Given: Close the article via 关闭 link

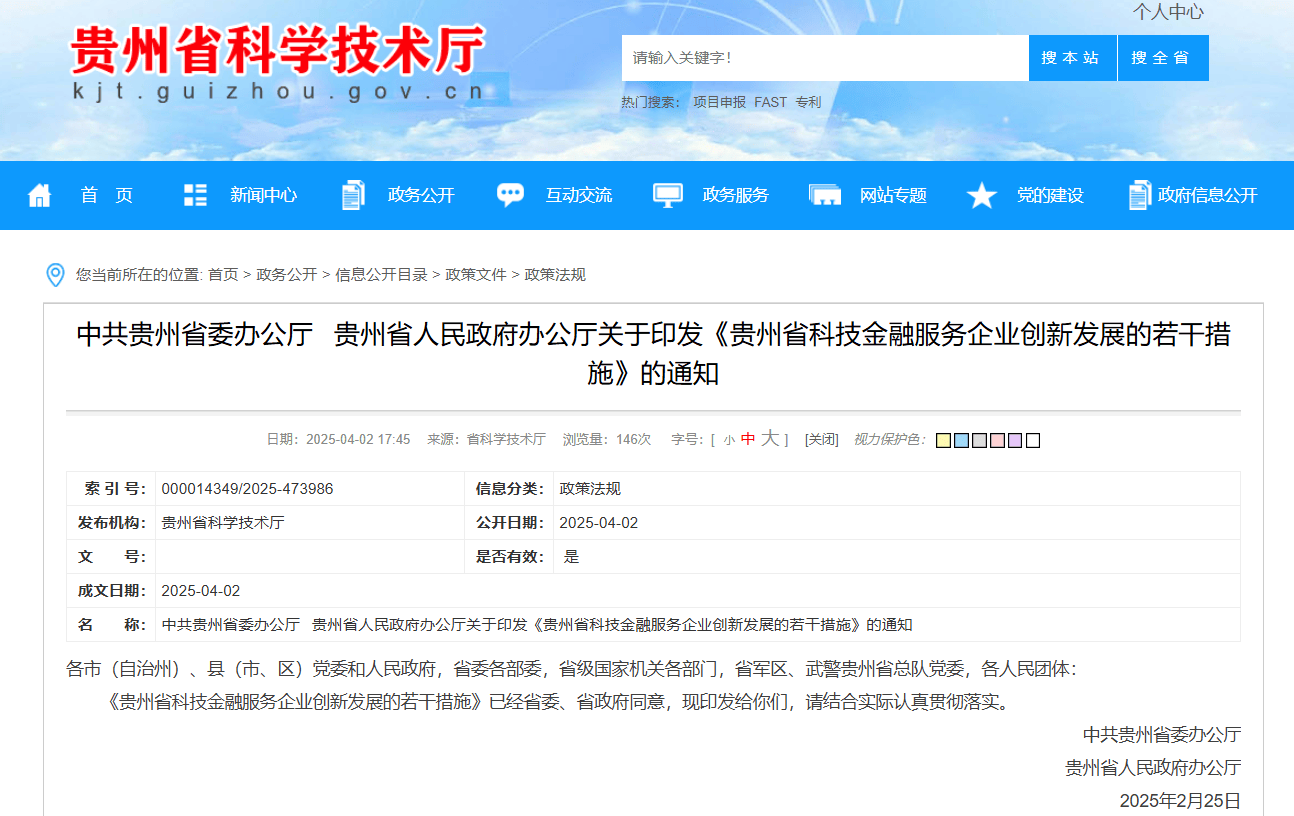Looking at the screenshot, I should click(x=822, y=440).
